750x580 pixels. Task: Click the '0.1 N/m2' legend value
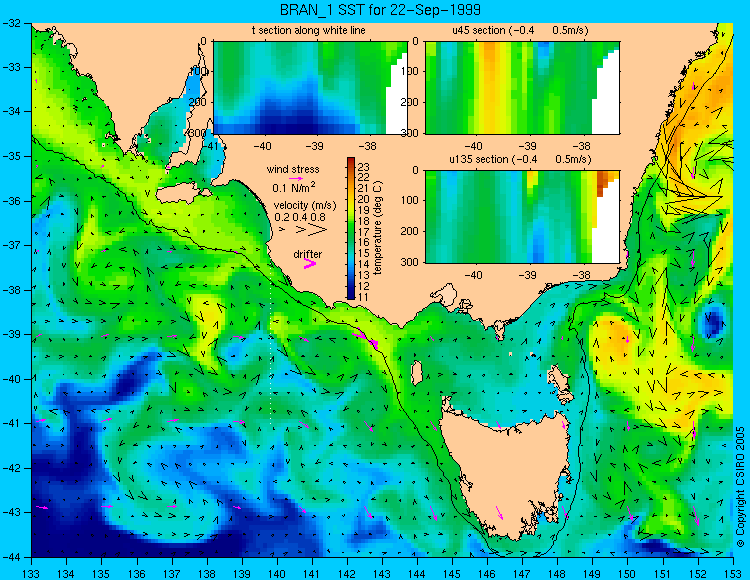pos(294,187)
